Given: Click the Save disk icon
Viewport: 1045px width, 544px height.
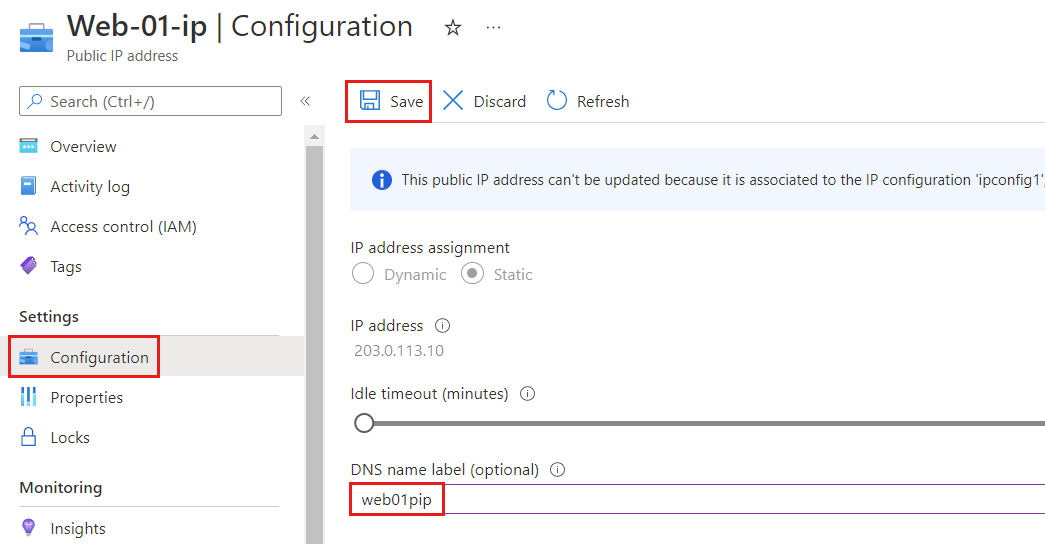Looking at the screenshot, I should (370, 101).
